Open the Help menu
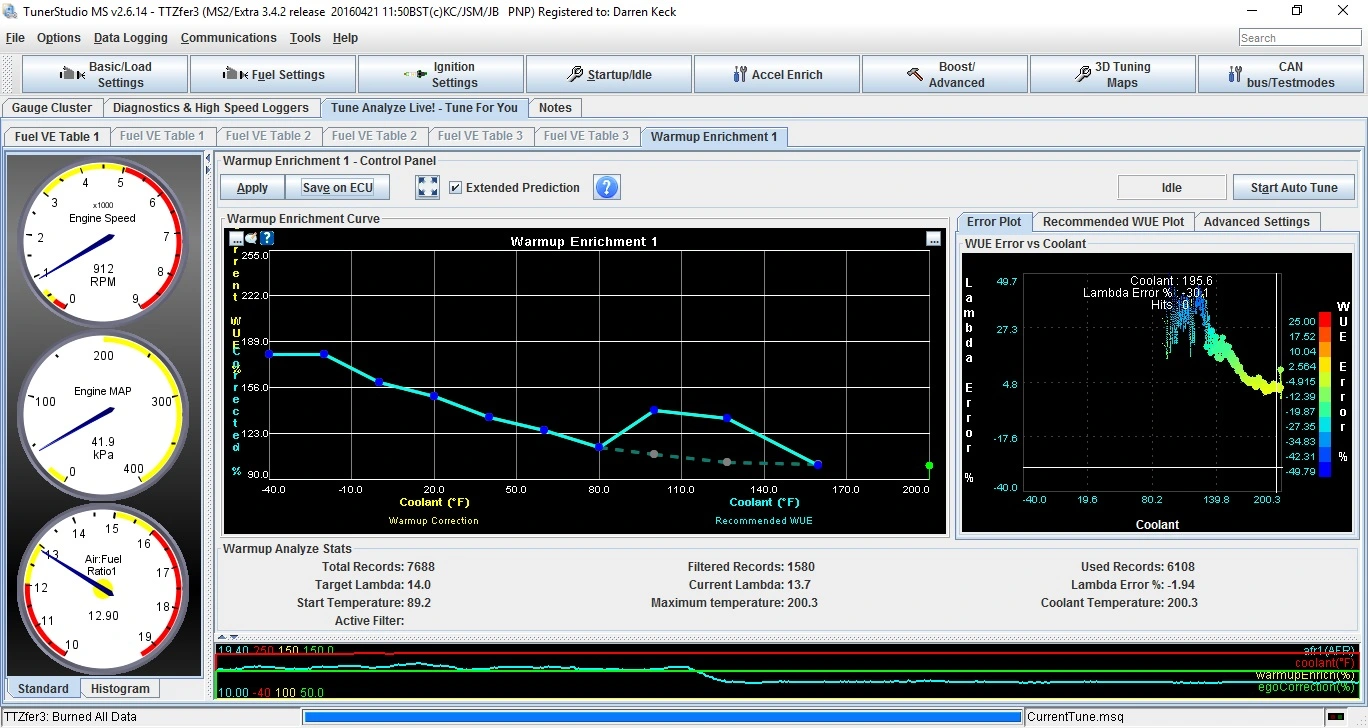Screen dimensions: 1368x728 (x=345, y=38)
